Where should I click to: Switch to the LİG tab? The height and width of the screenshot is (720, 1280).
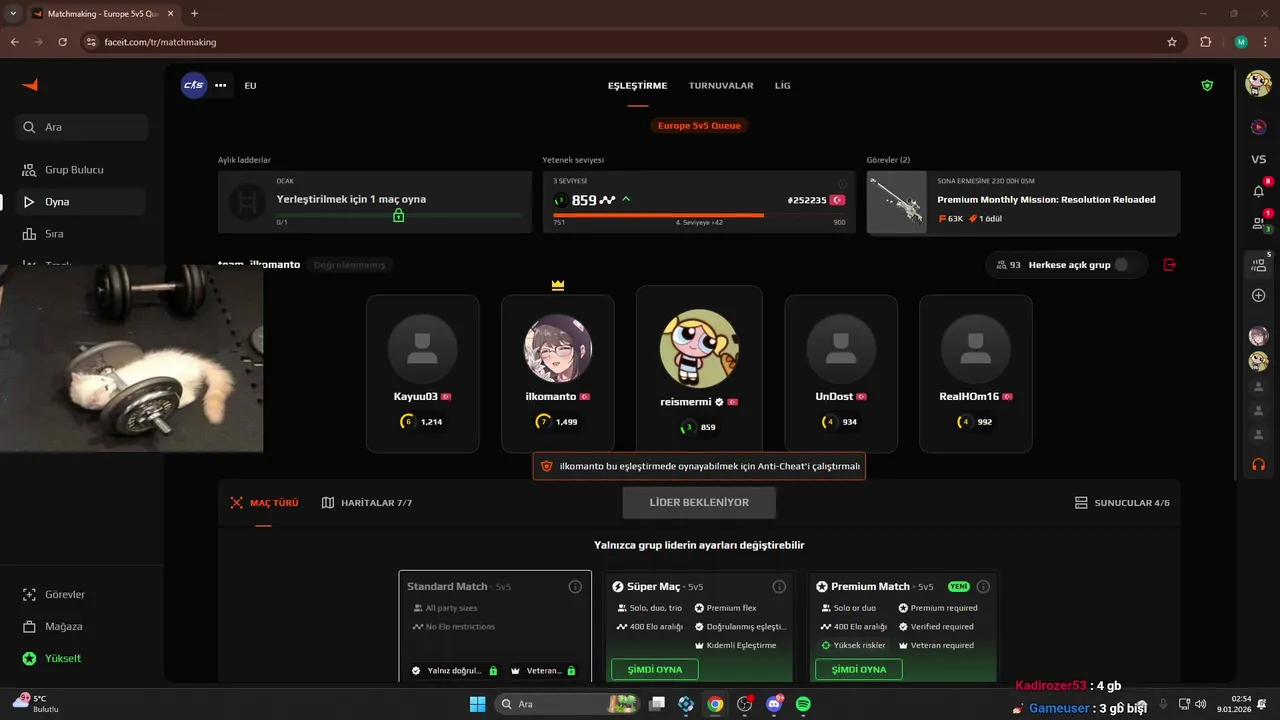tap(782, 86)
